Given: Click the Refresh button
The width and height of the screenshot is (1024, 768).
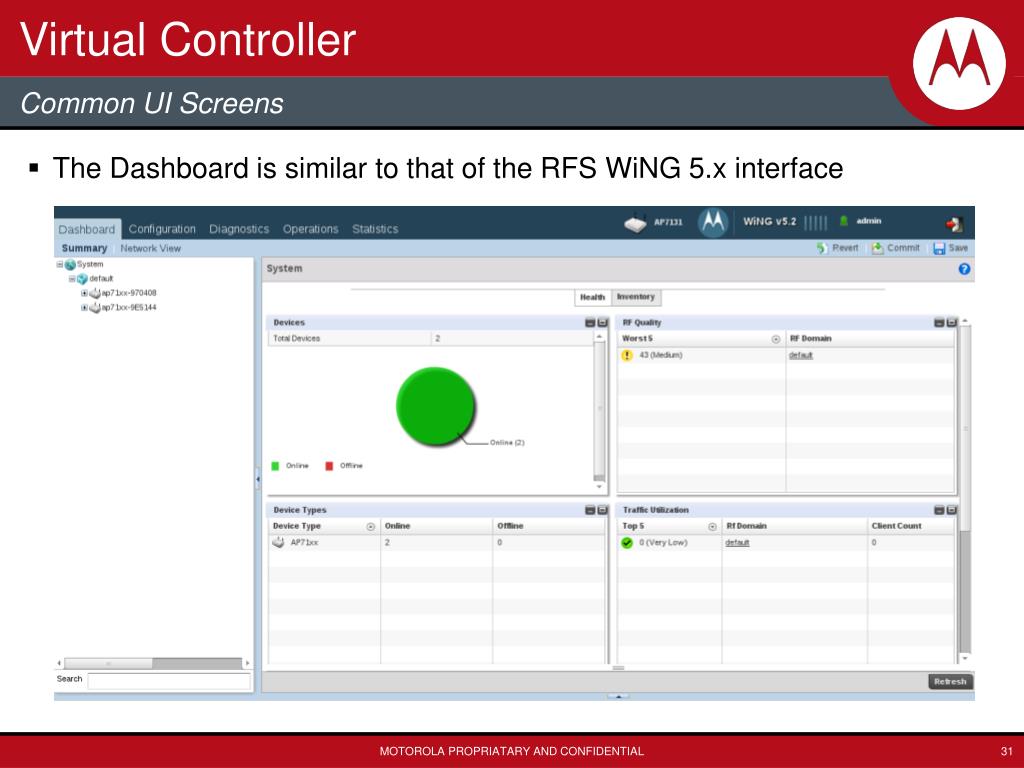Looking at the screenshot, I should (x=950, y=681).
